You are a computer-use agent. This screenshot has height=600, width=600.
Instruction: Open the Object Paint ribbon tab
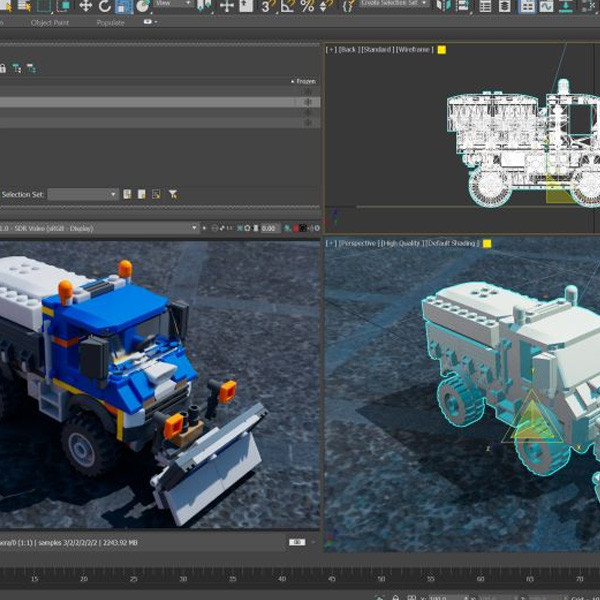pyautogui.click(x=50, y=23)
